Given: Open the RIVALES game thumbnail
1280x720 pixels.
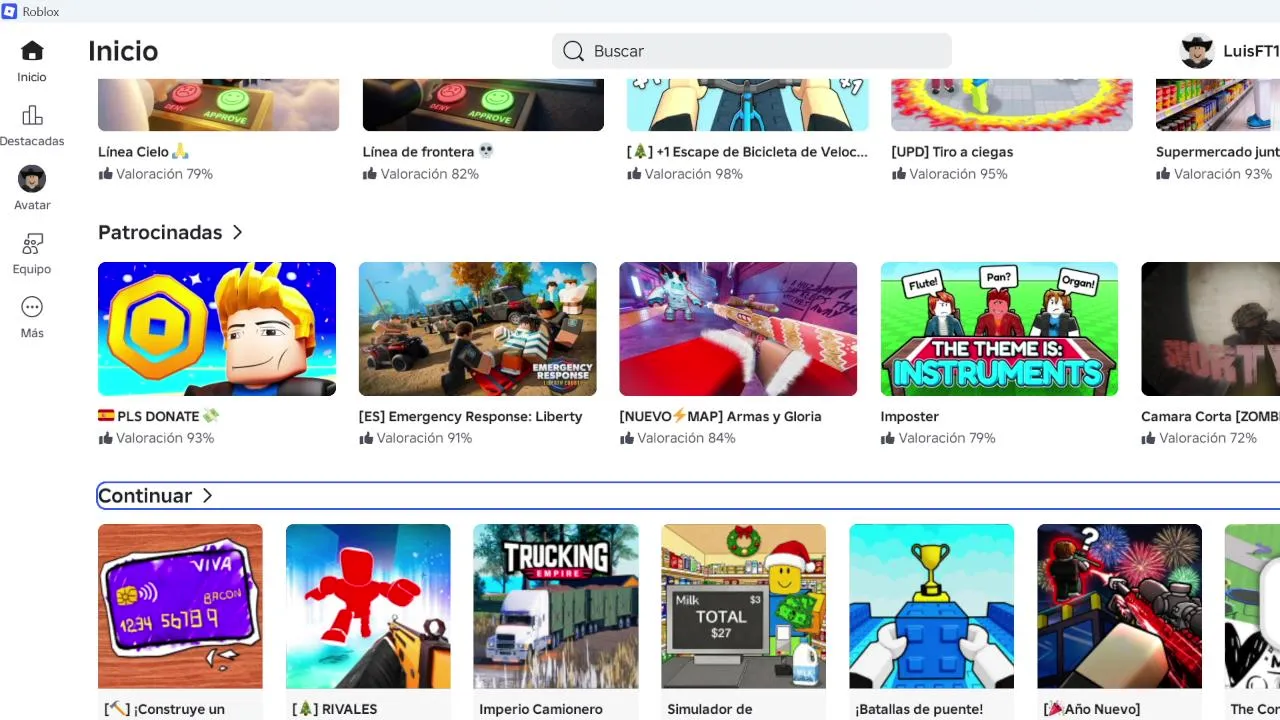Looking at the screenshot, I should pyautogui.click(x=368, y=606).
